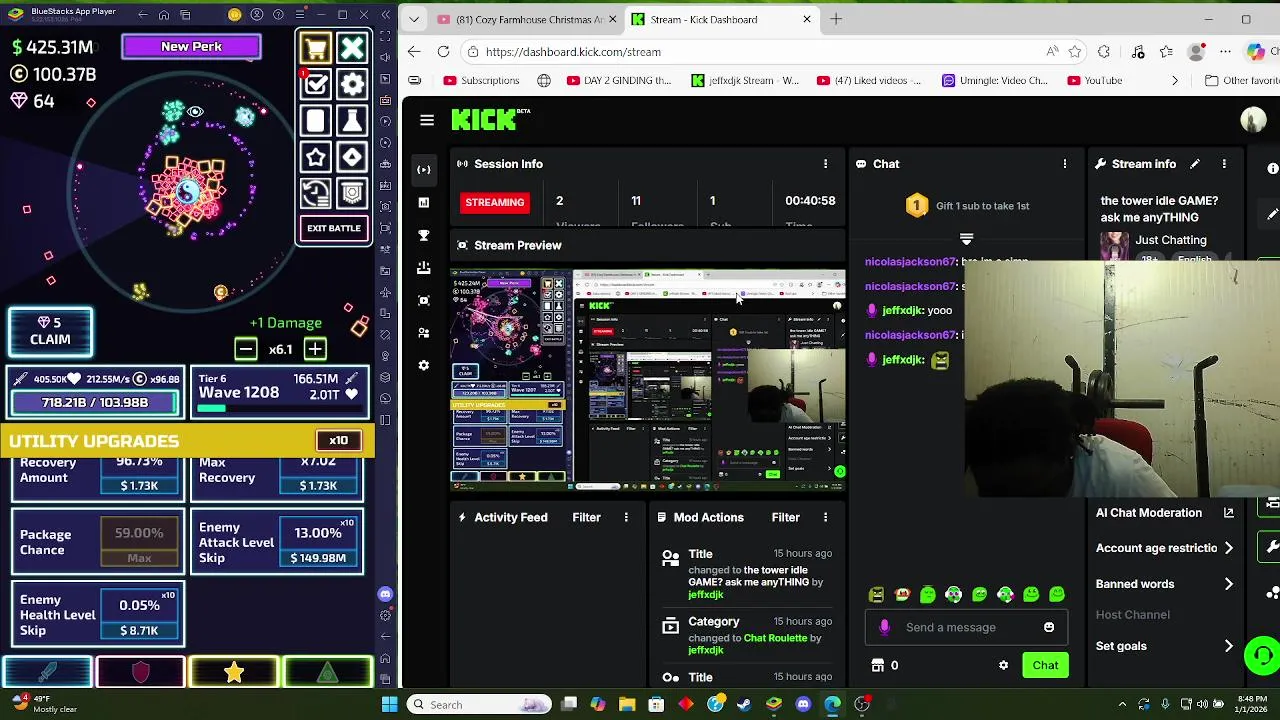Click the Stream Preview thumbnail
The height and width of the screenshot is (720, 1280).
click(x=648, y=379)
